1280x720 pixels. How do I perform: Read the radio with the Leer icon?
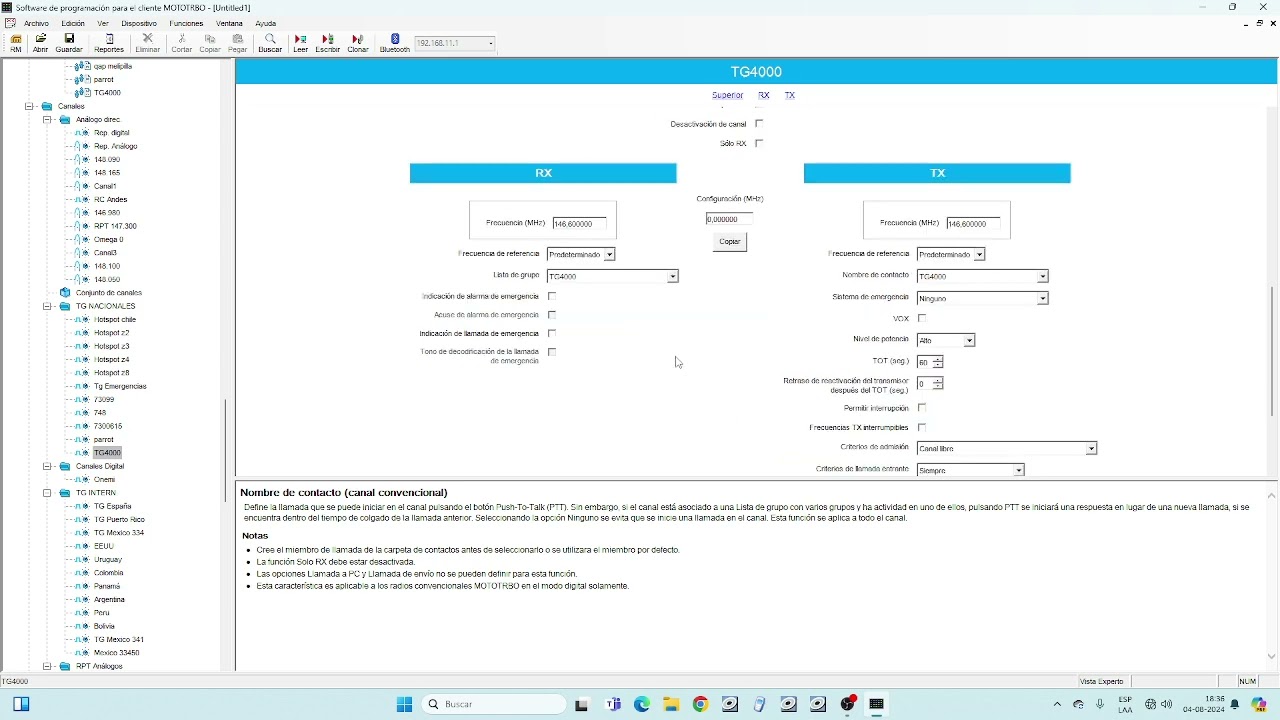point(300,43)
